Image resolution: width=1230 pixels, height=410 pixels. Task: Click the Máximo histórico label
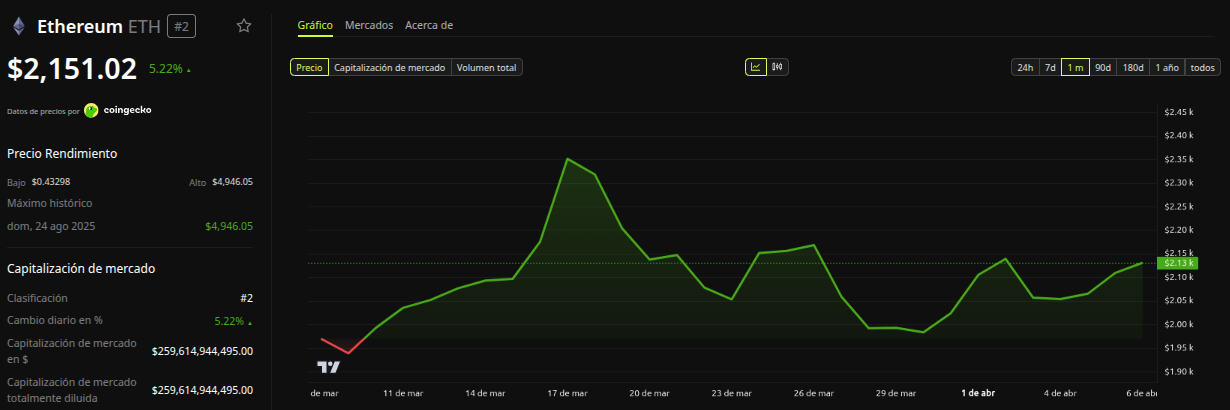pos(48,205)
